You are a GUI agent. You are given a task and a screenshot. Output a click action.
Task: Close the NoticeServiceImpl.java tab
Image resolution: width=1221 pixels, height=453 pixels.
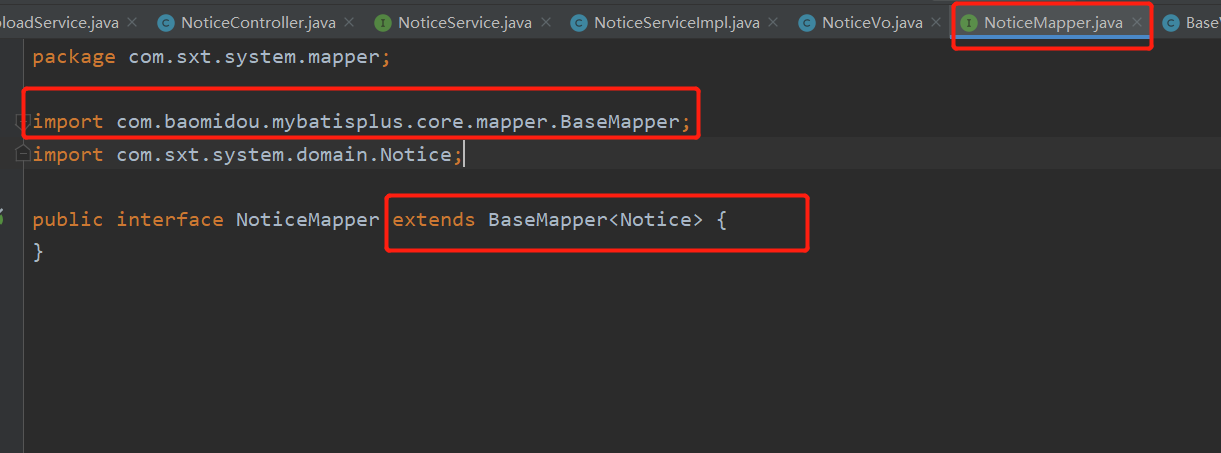pyautogui.click(x=771, y=22)
